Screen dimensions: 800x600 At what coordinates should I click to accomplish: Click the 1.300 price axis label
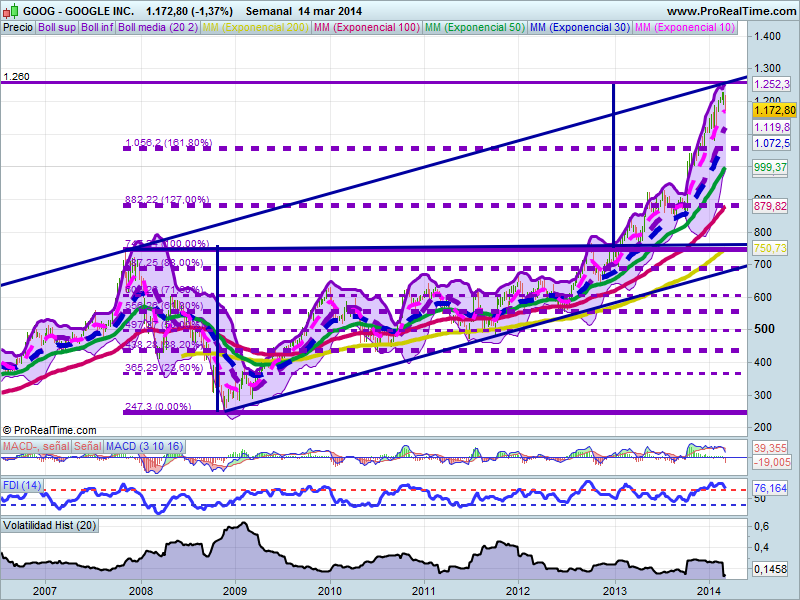[767, 68]
